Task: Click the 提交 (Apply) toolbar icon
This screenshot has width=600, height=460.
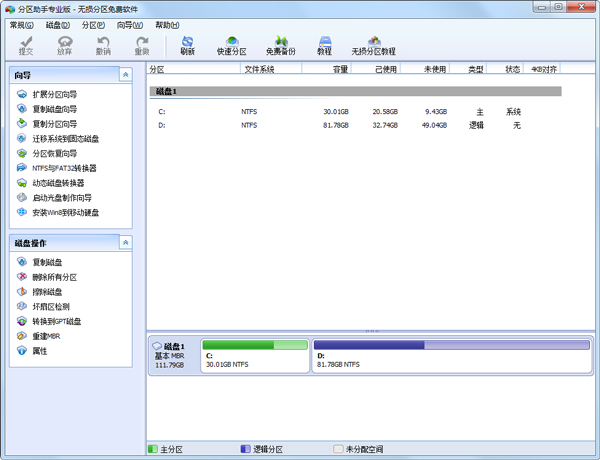Action: [x=26, y=44]
